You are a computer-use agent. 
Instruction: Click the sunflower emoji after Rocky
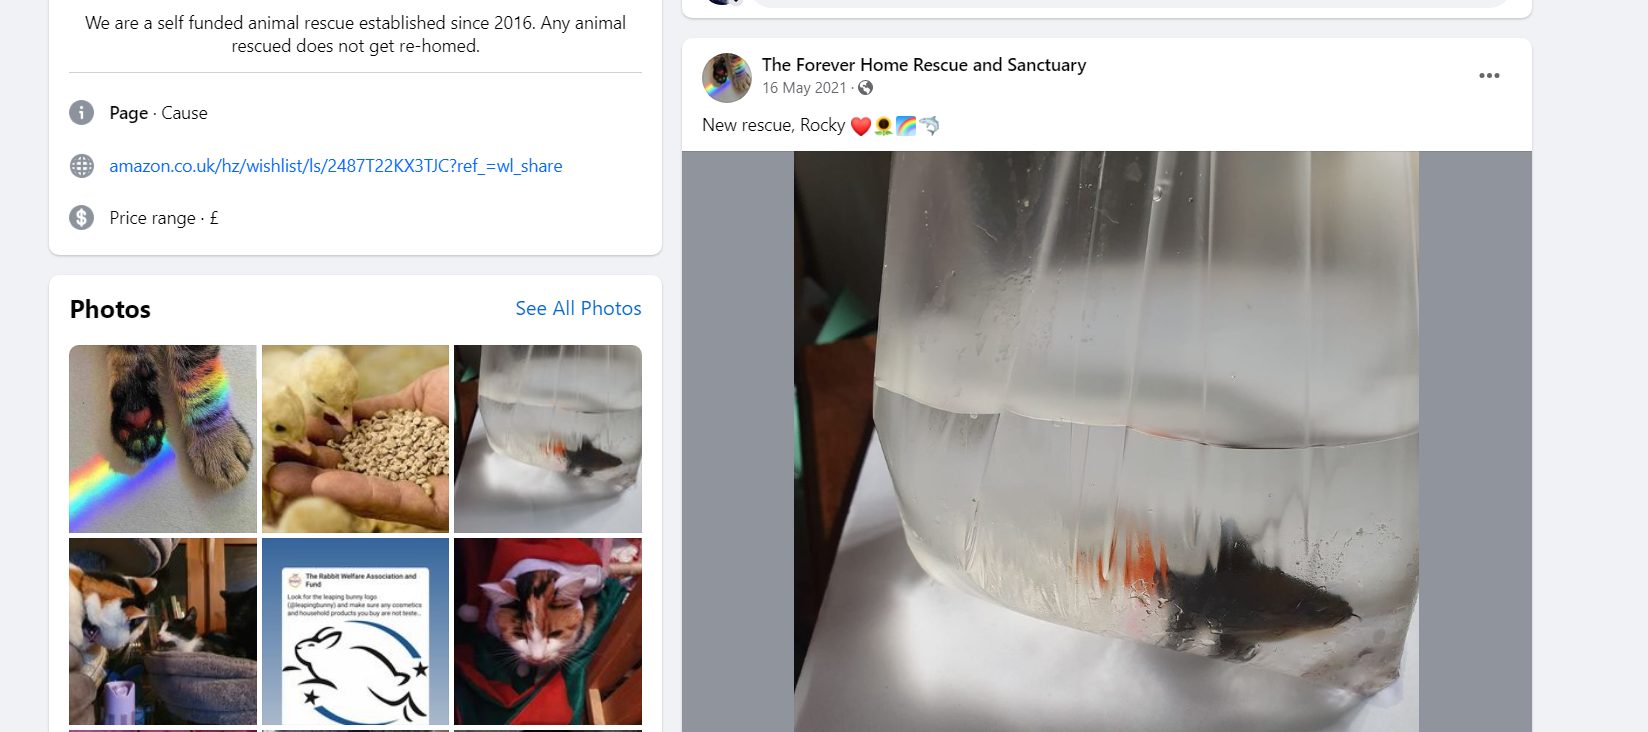pyautogui.click(x=882, y=126)
